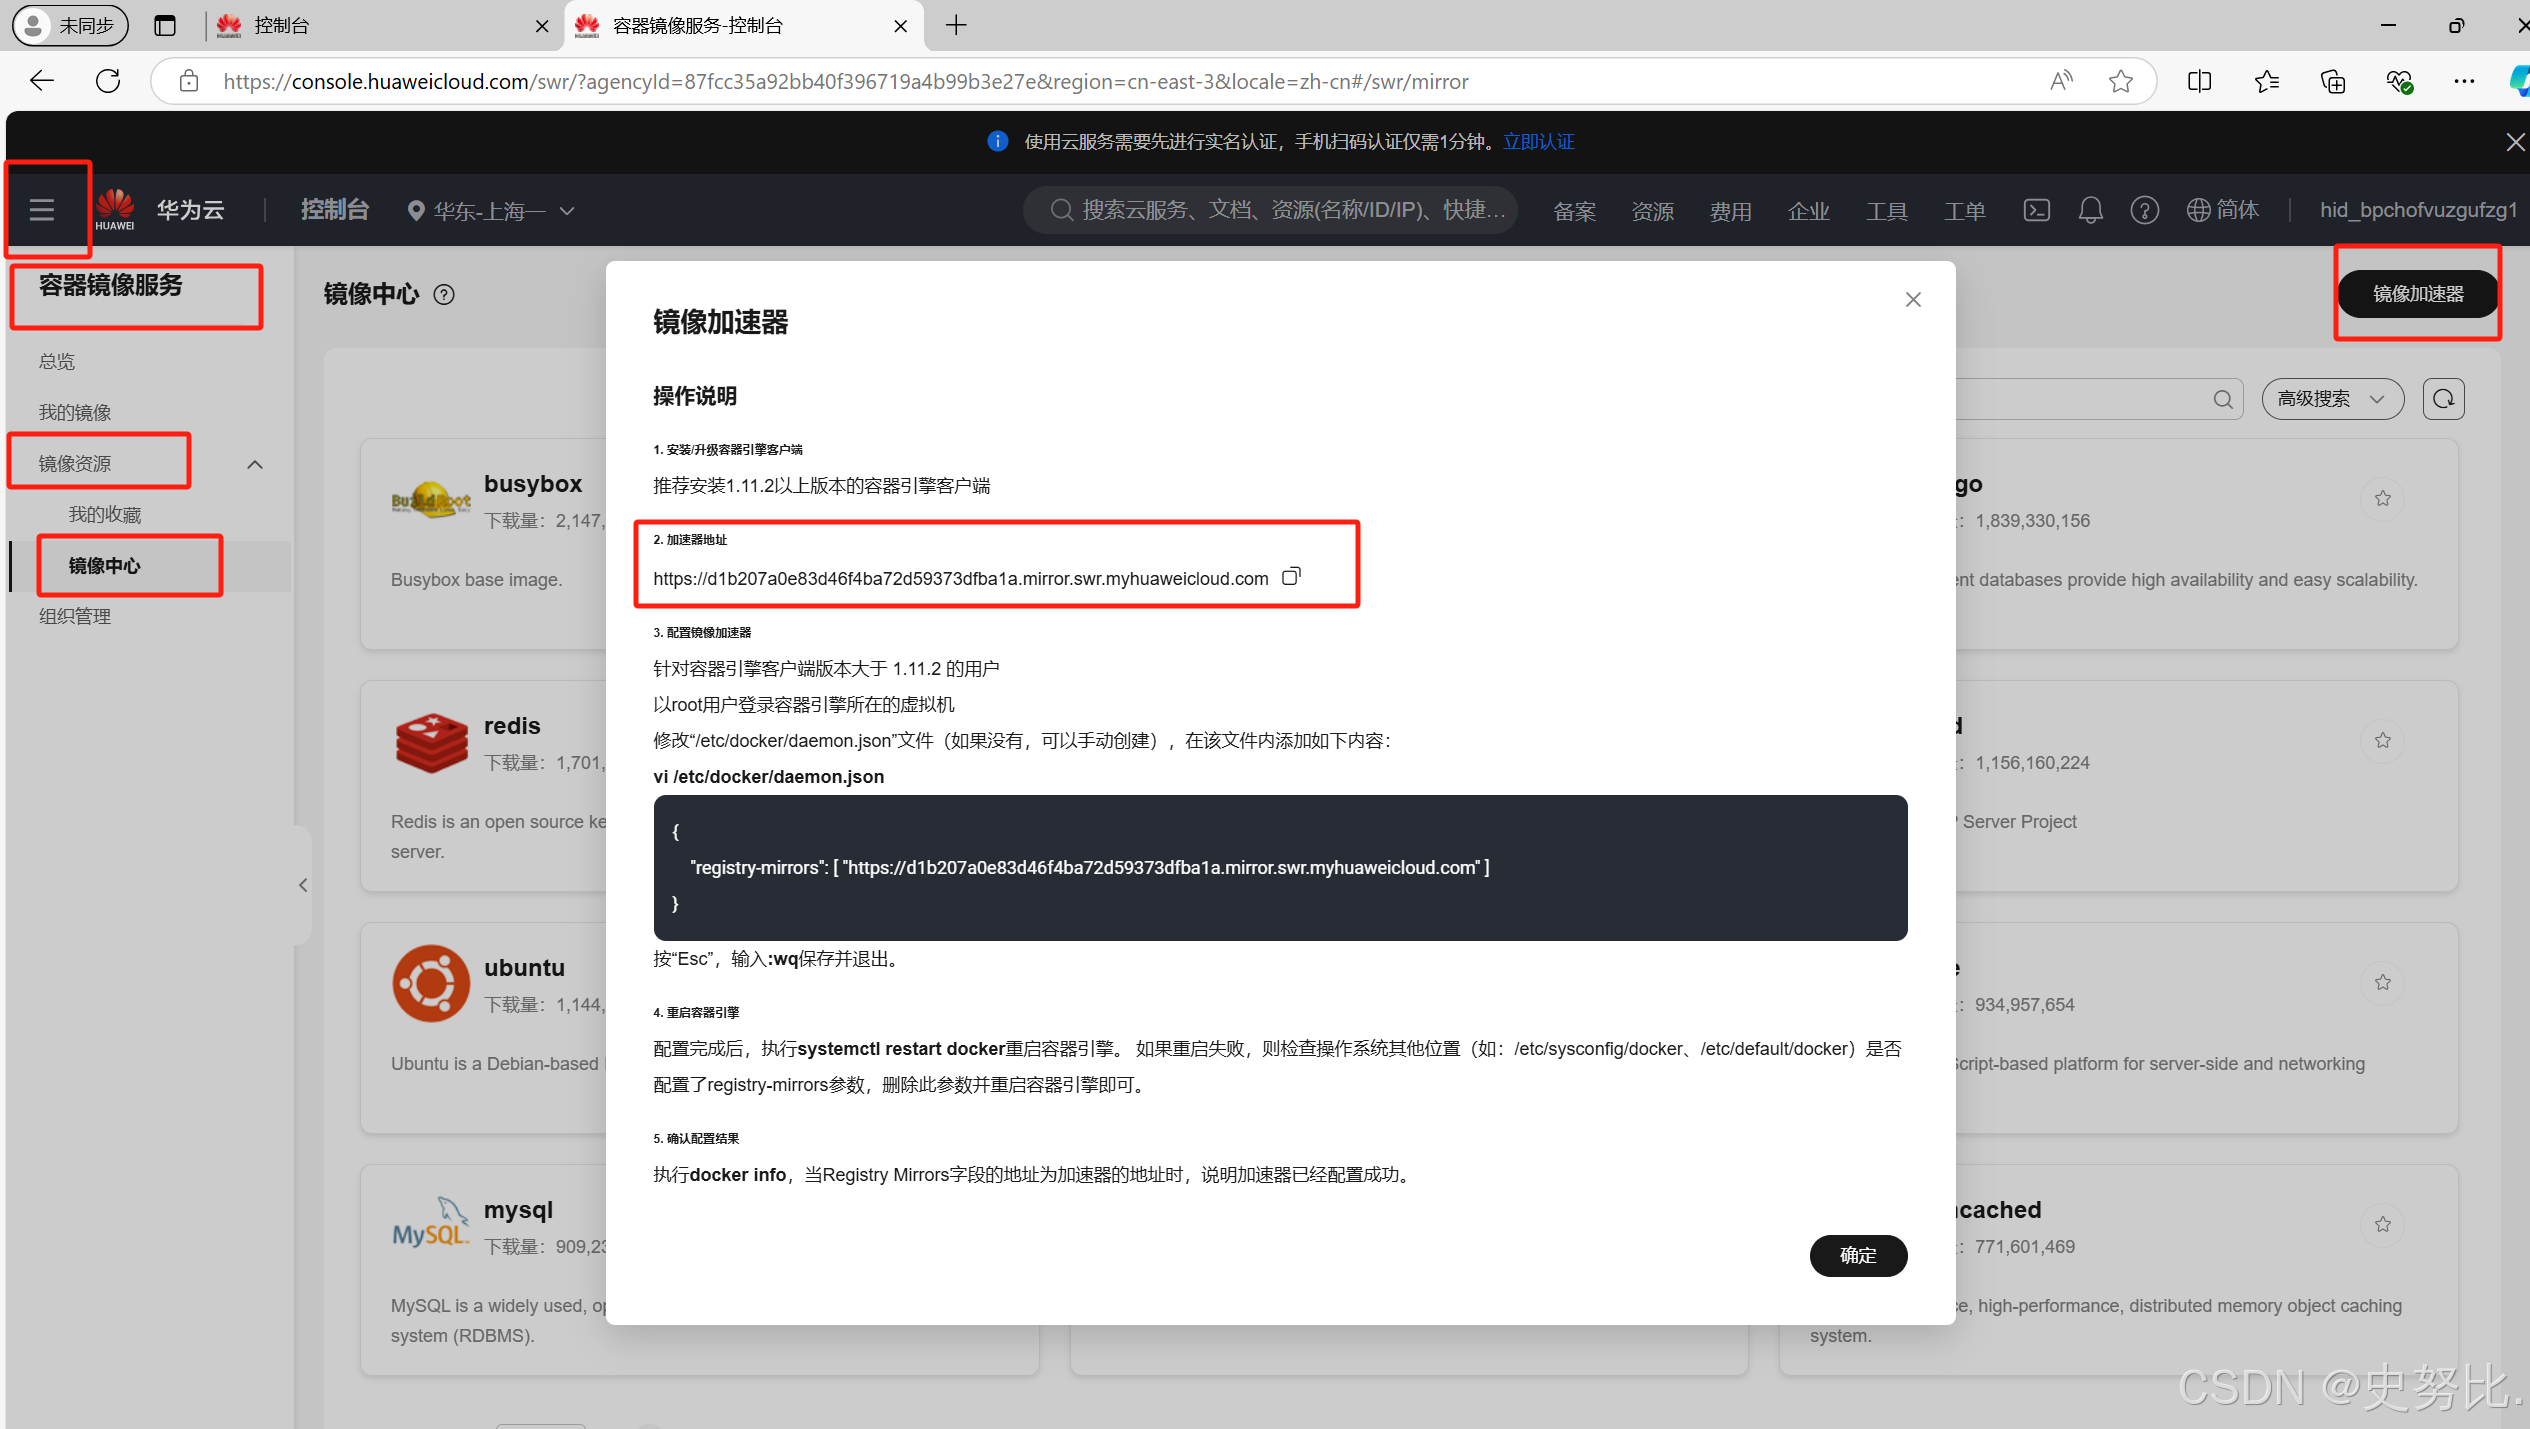The width and height of the screenshot is (2530, 1429).
Task: Click 控制台 in the header
Action: point(335,210)
